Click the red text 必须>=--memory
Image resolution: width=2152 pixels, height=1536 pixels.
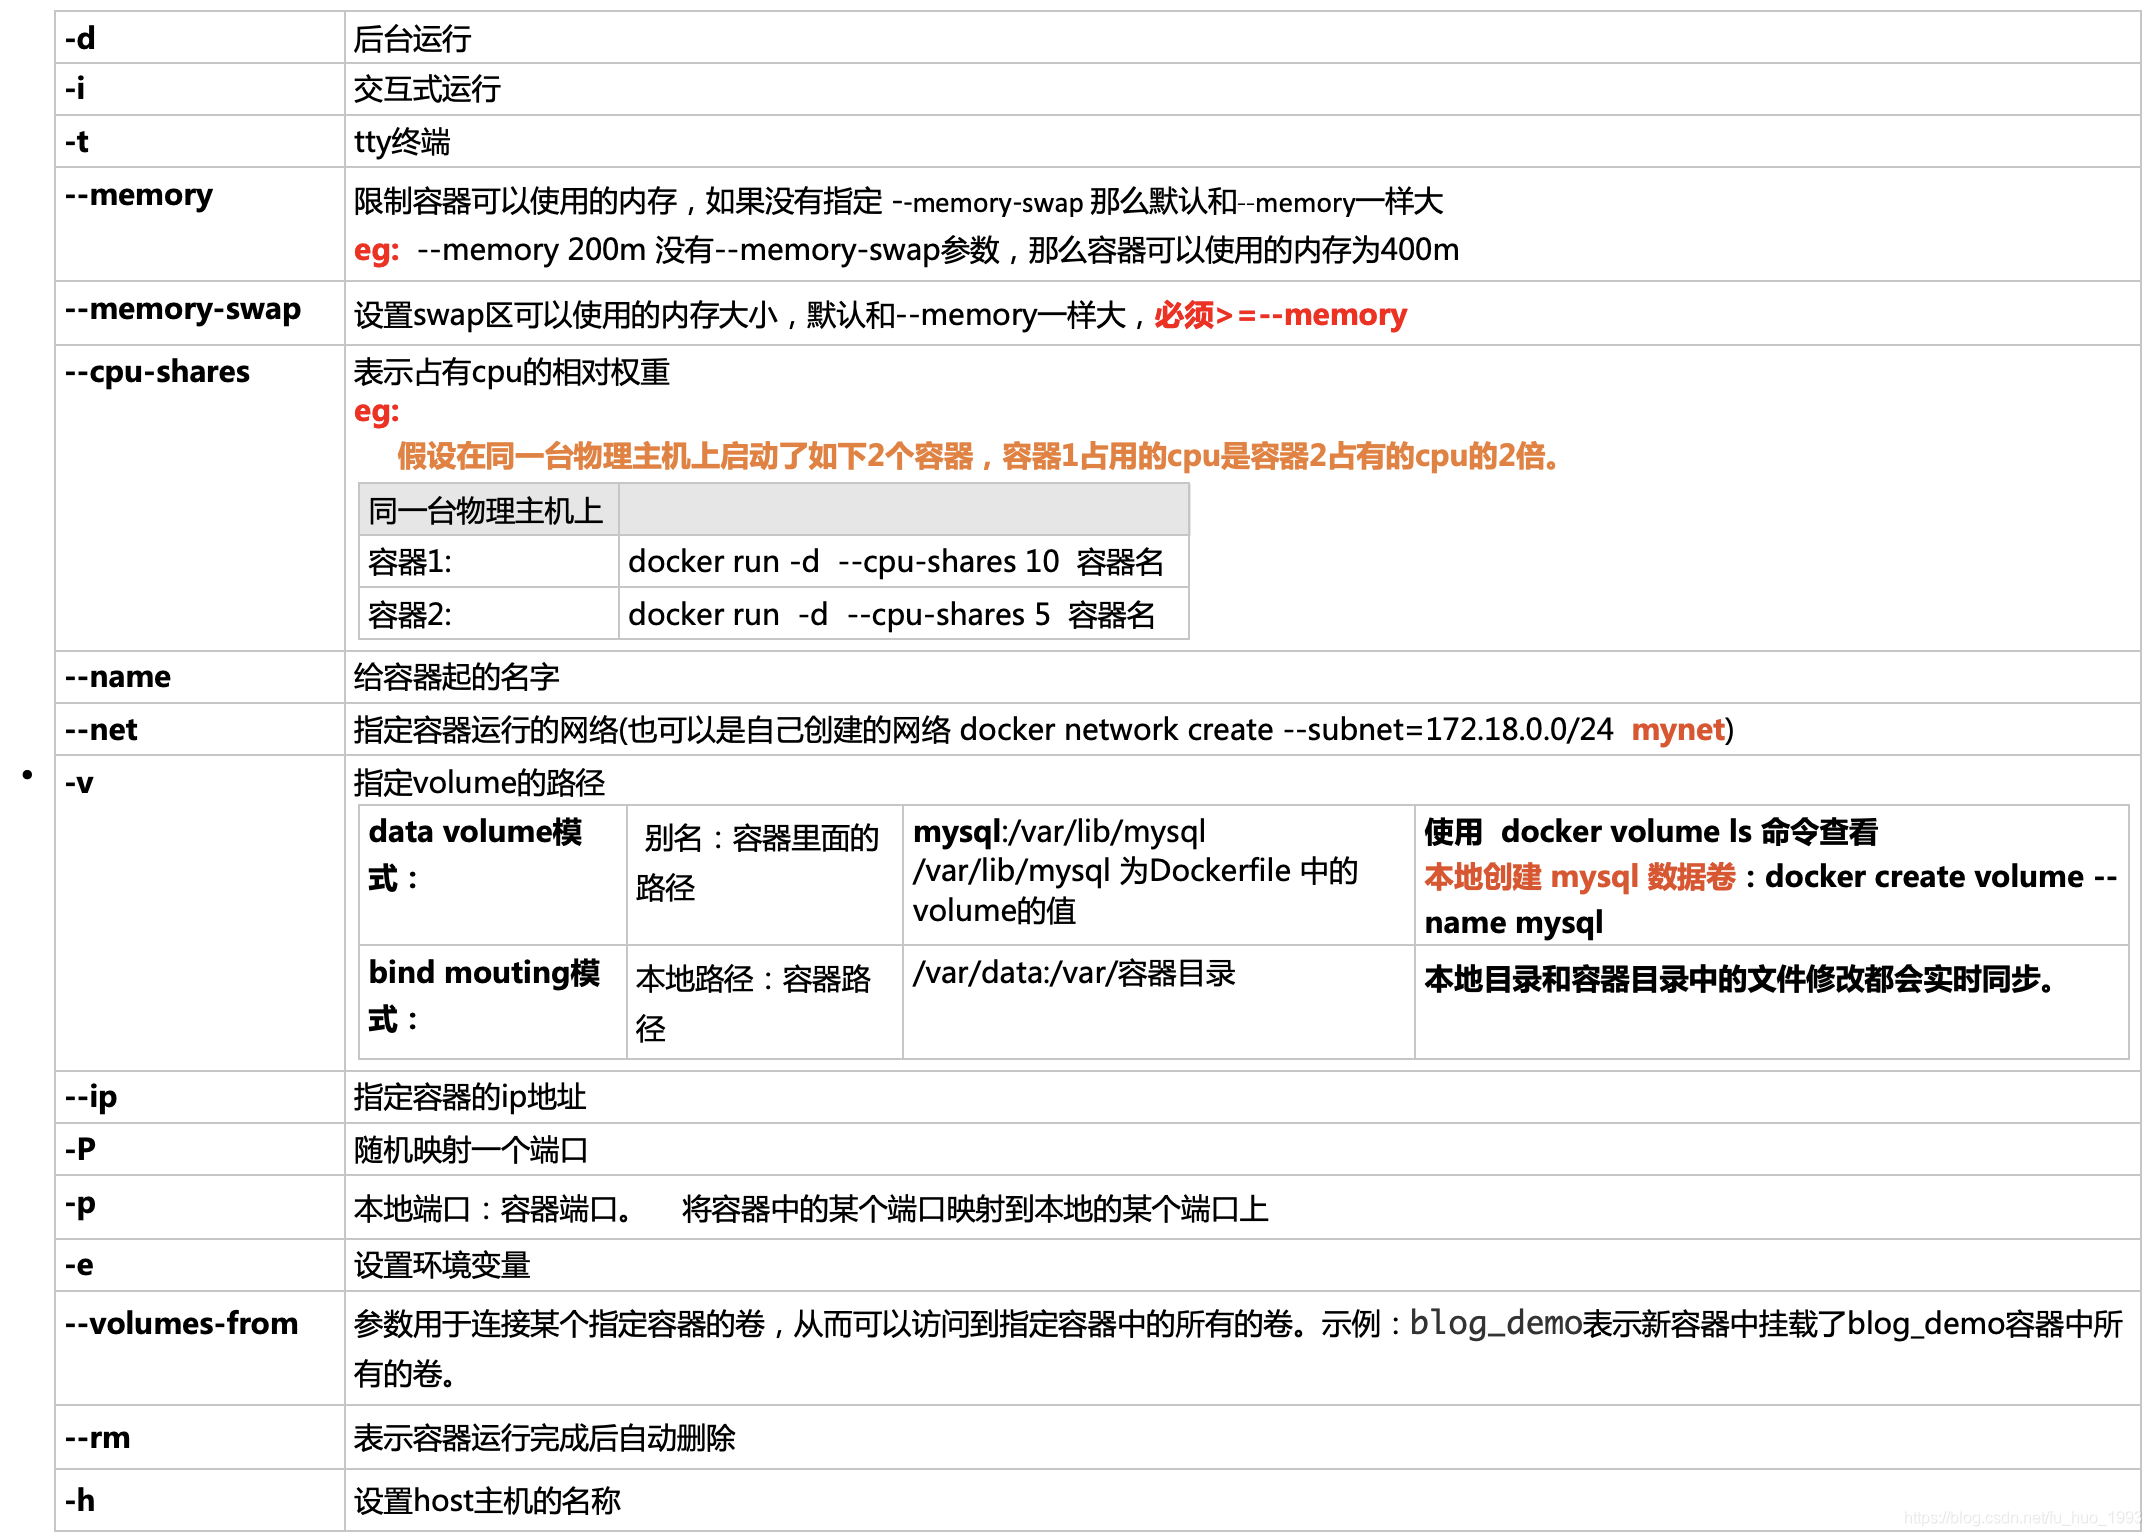[x=1280, y=315]
